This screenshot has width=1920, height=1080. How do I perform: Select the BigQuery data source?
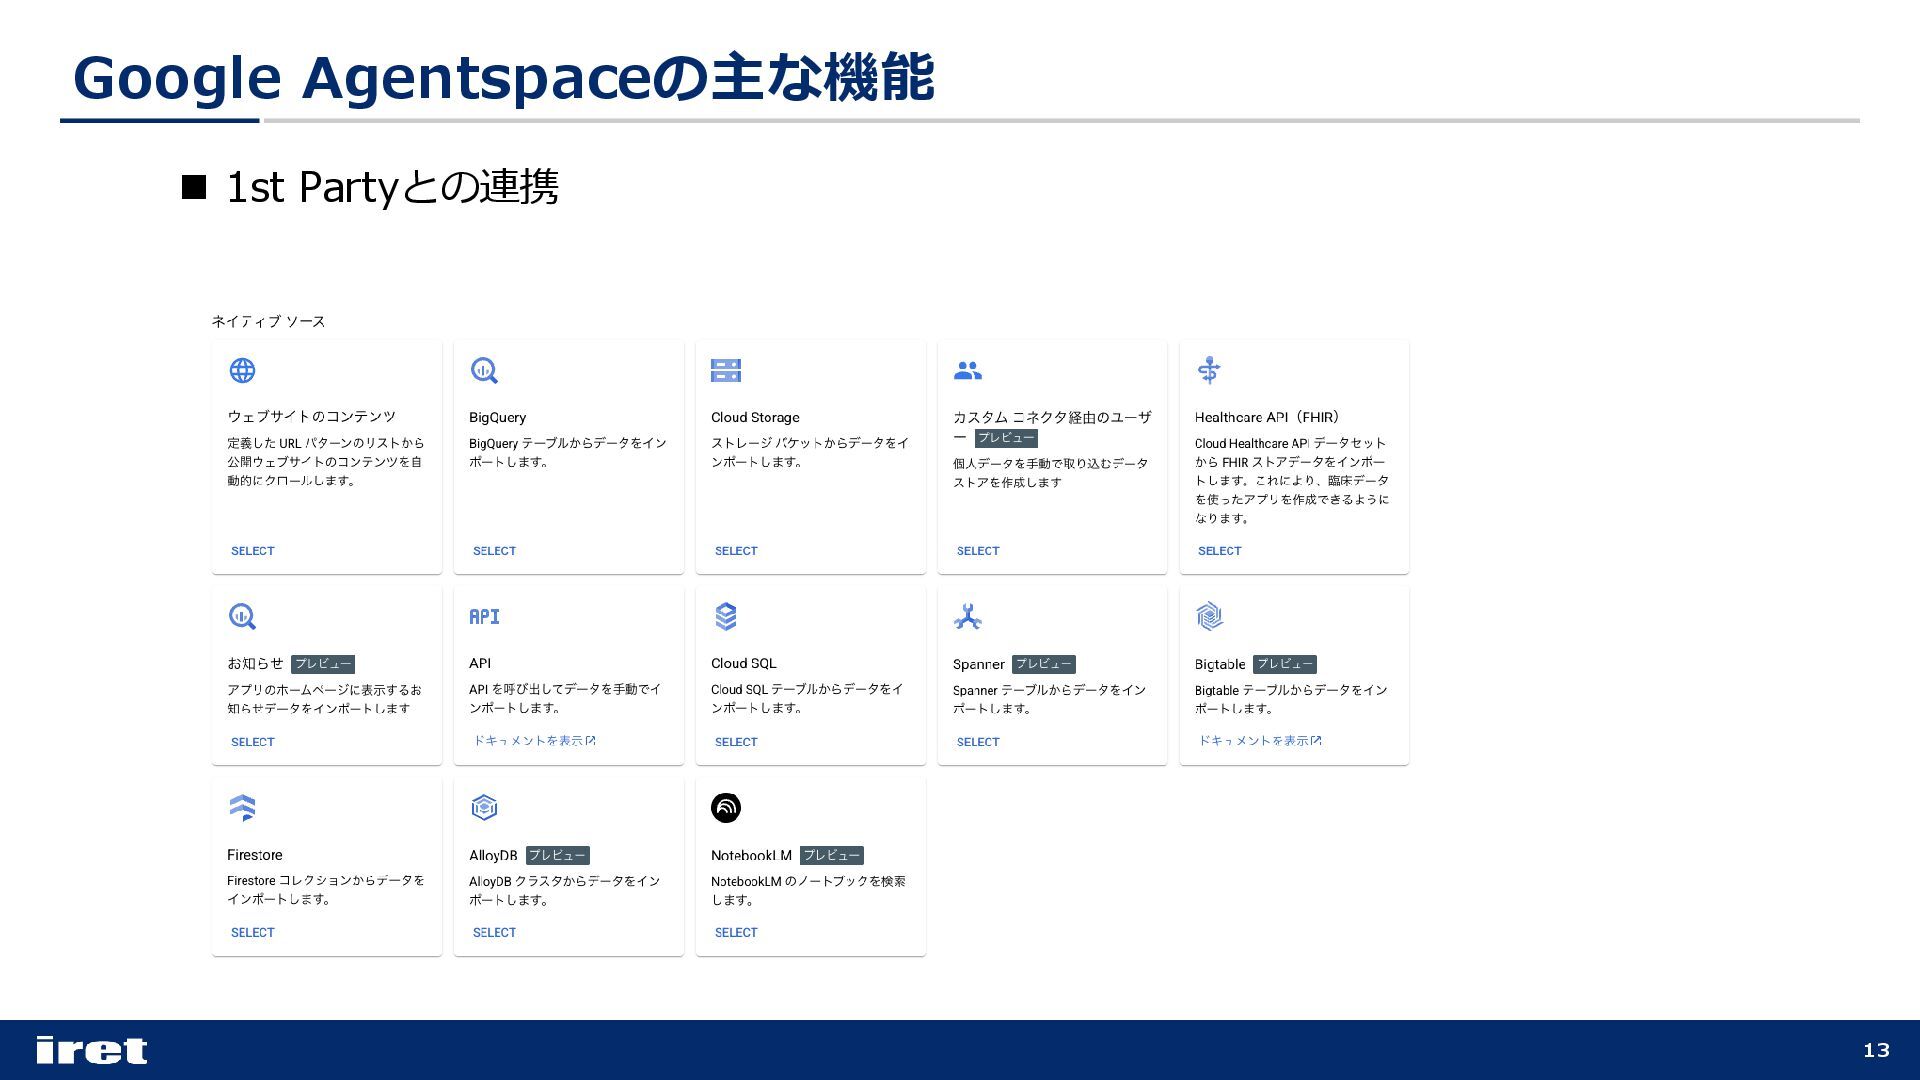[x=494, y=551]
